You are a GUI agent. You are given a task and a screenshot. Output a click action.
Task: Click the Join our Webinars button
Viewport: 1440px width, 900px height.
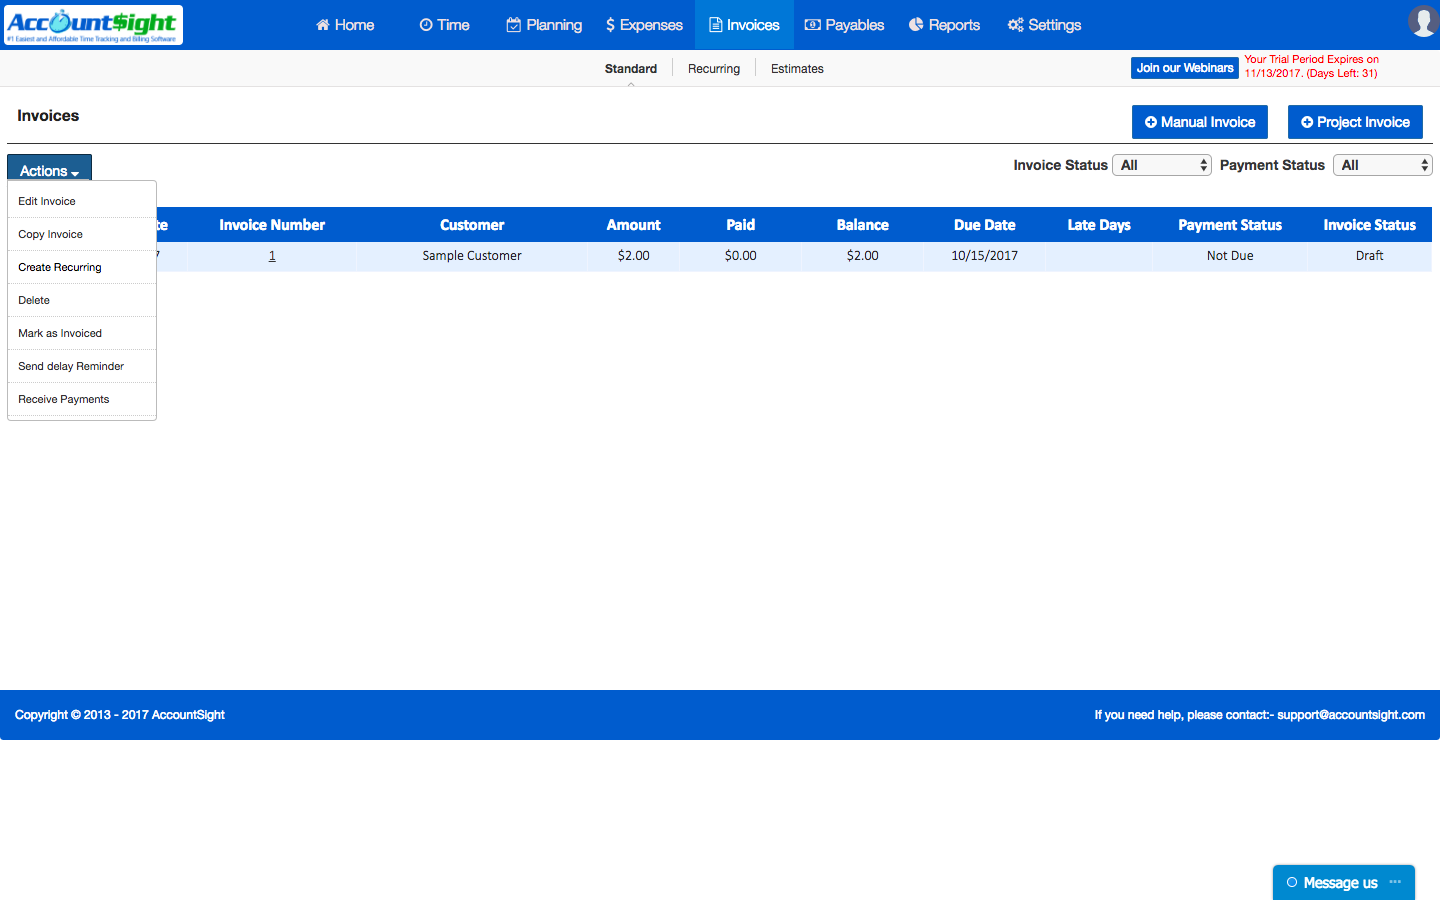[x=1184, y=67]
